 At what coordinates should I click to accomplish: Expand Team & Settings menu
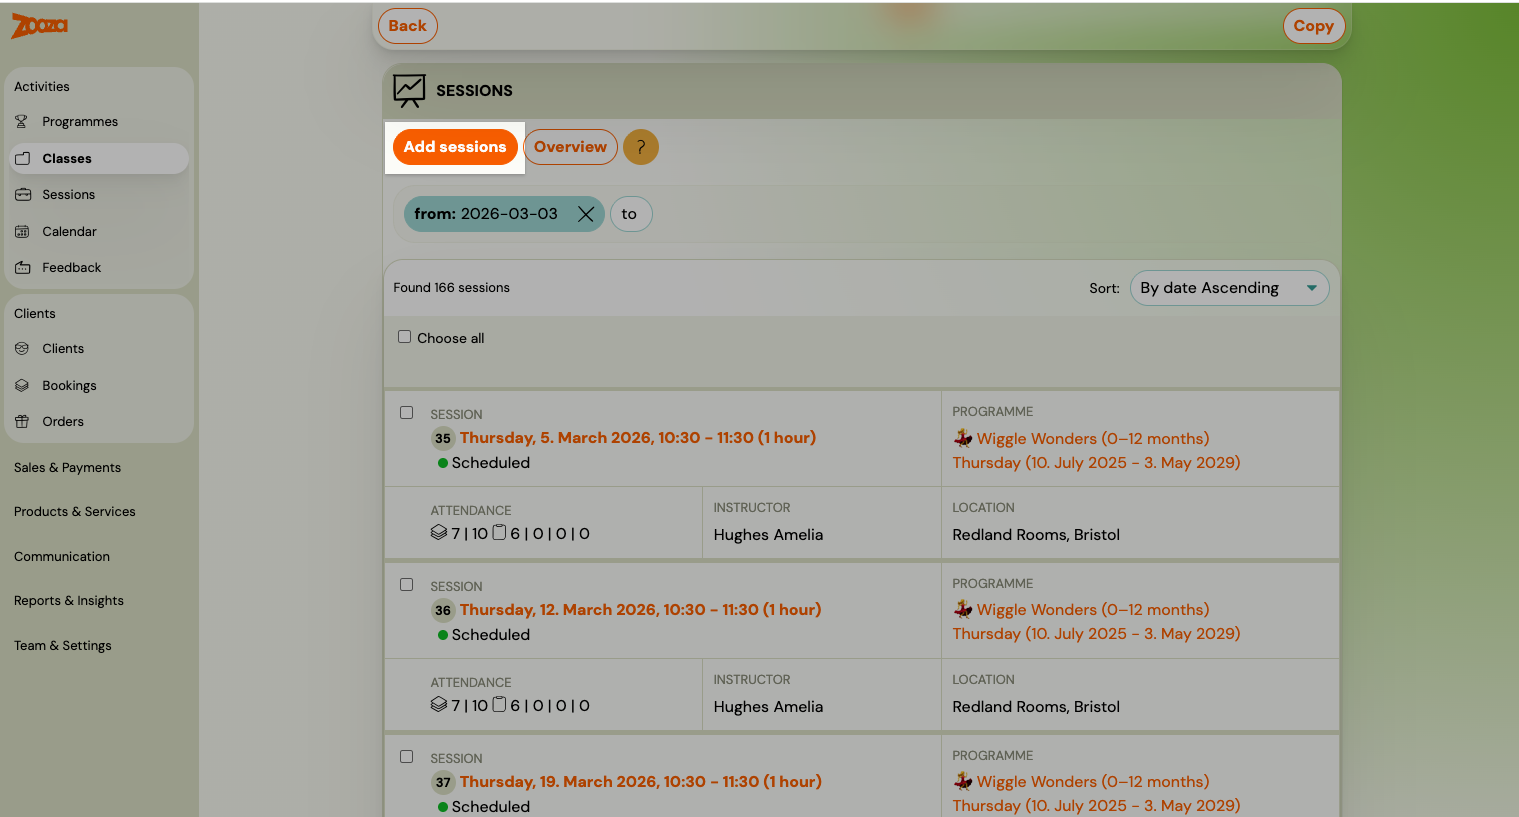[63, 646]
